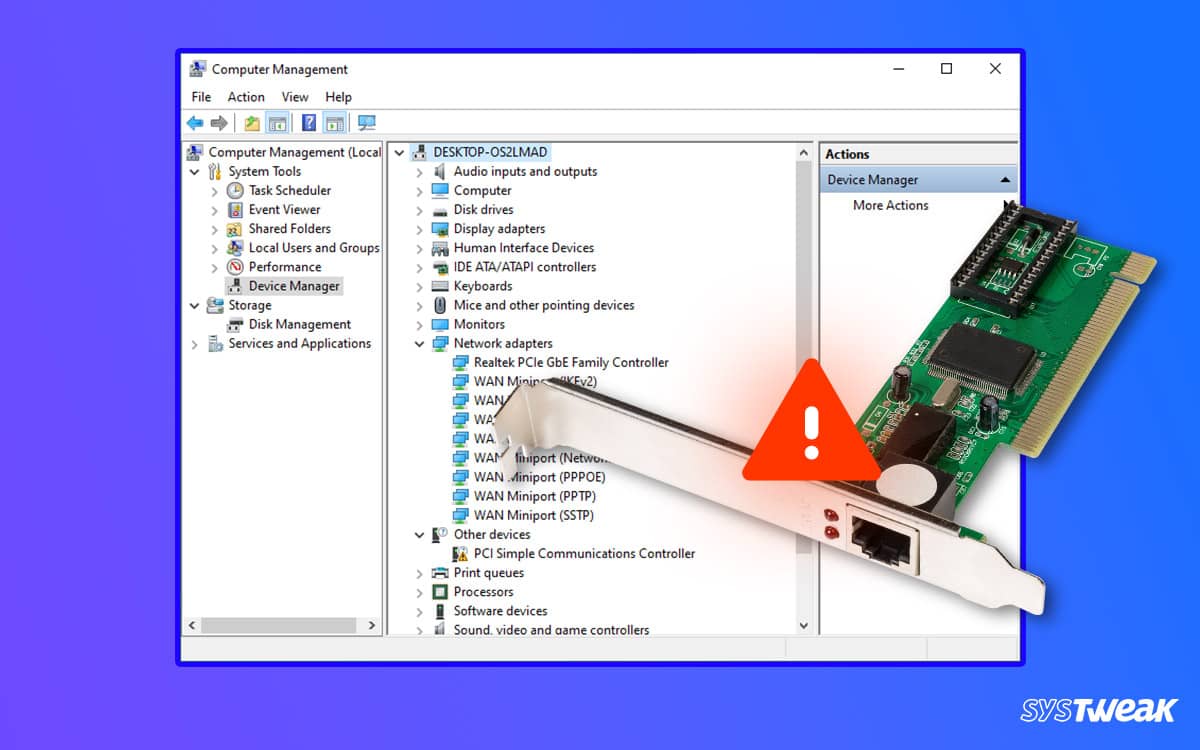Expand the Display adapters category

(421, 228)
